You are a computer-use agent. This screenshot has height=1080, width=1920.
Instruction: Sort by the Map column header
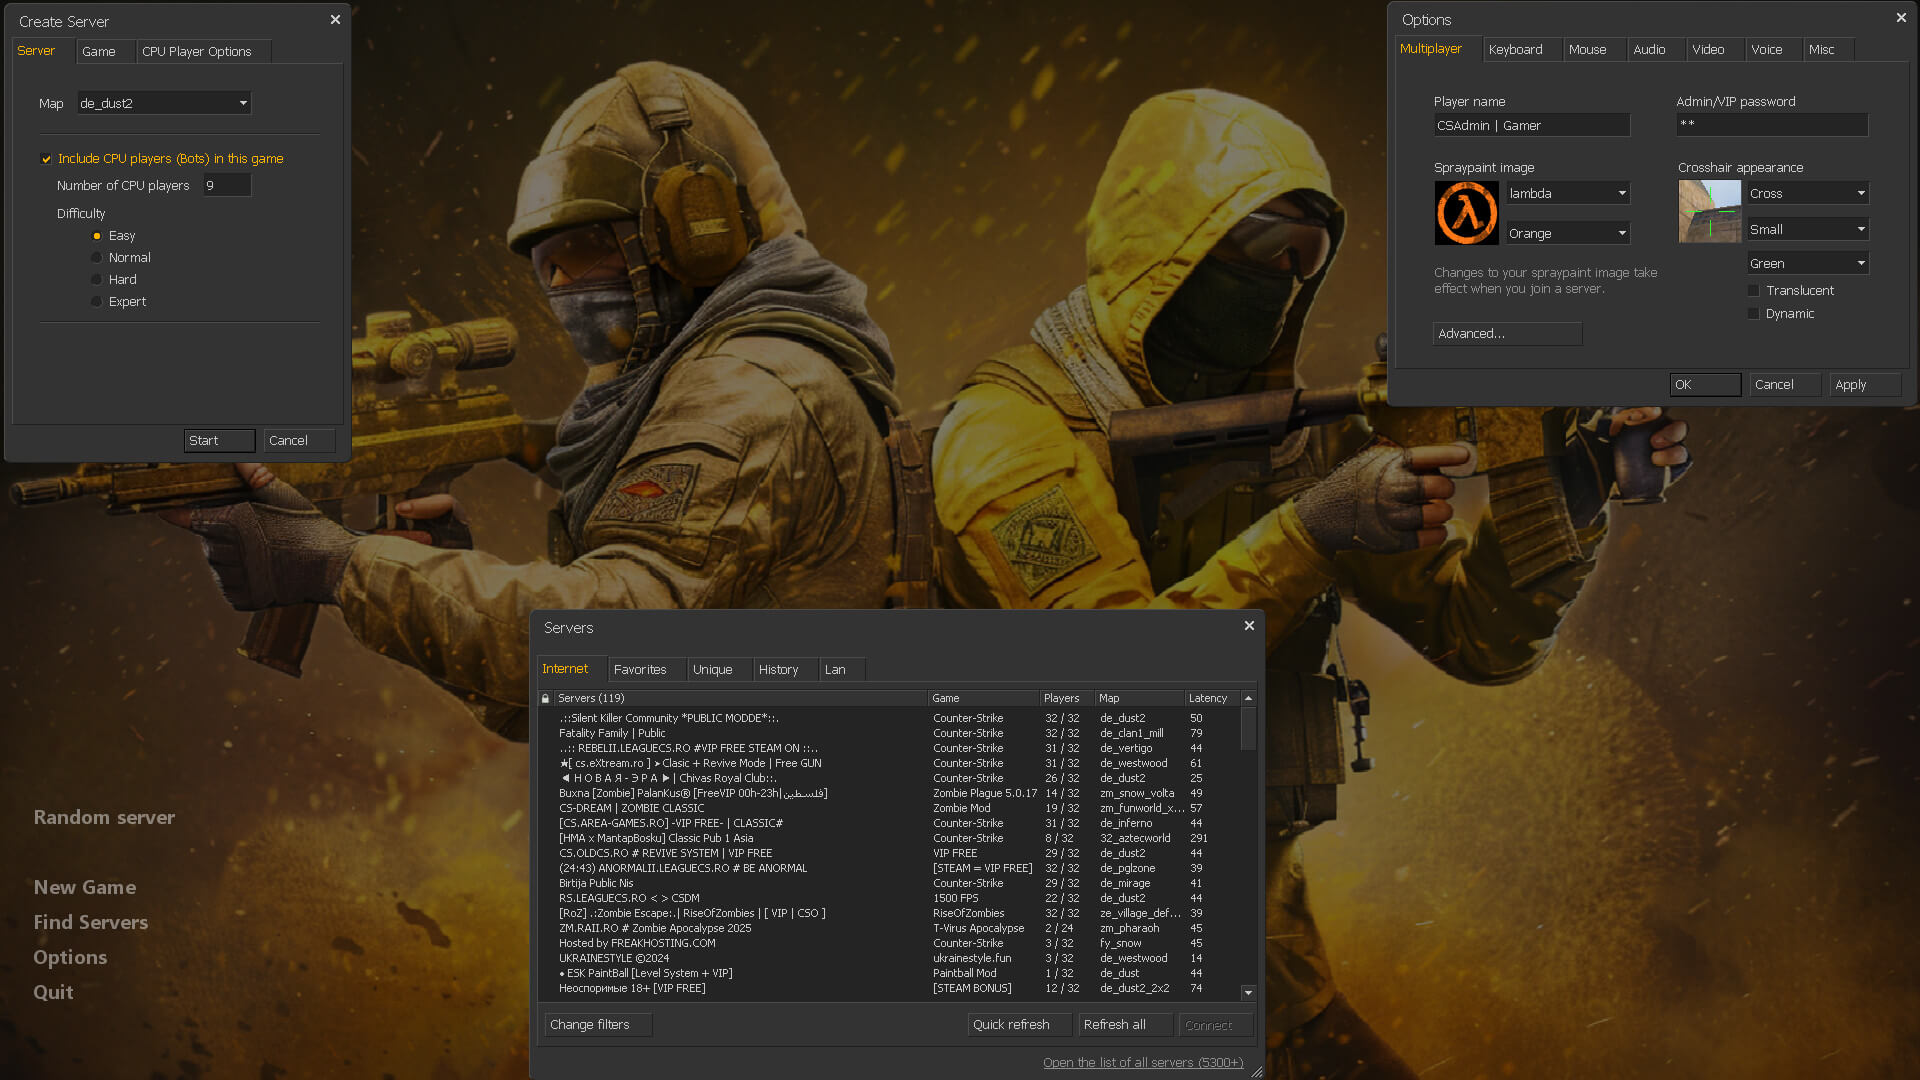tap(1139, 698)
